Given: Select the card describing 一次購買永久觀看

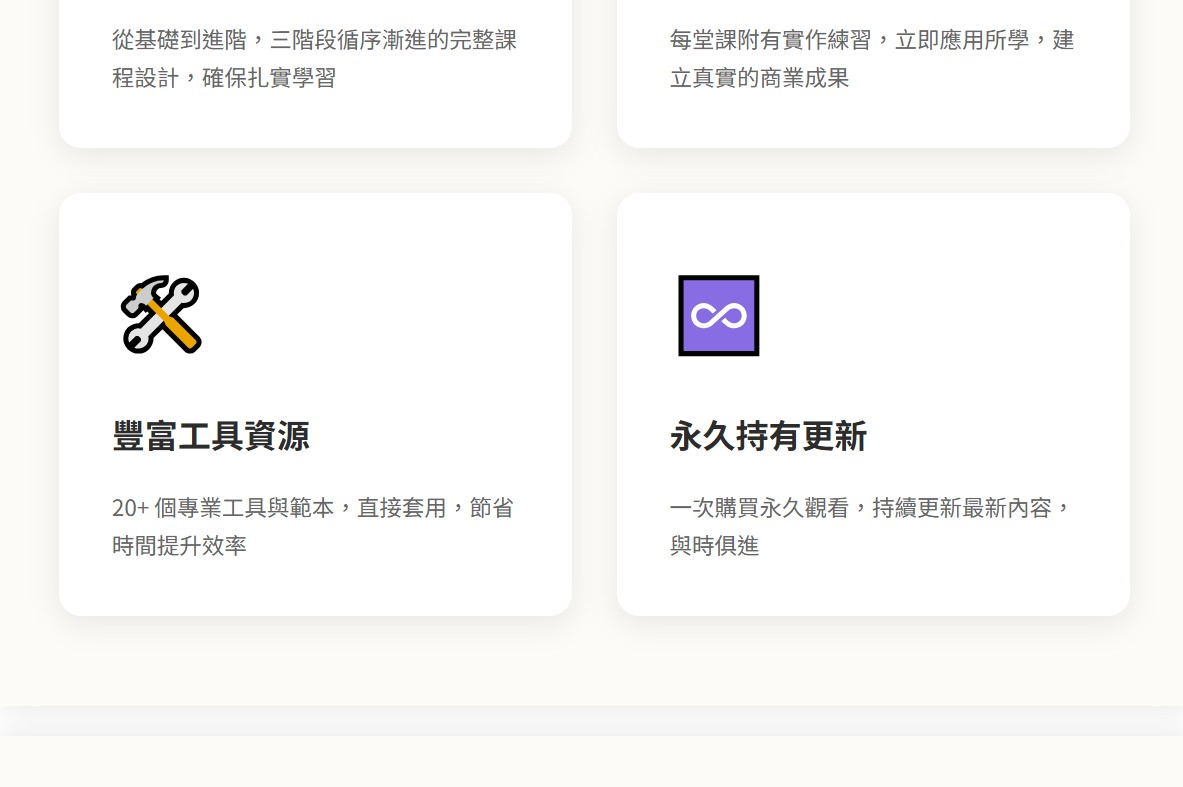Looking at the screenshot, I should tap(873, 403).
